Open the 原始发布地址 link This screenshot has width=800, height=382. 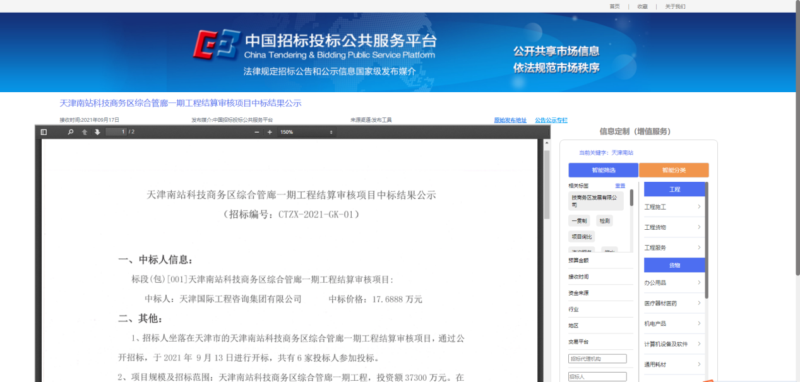coord(510,120)
